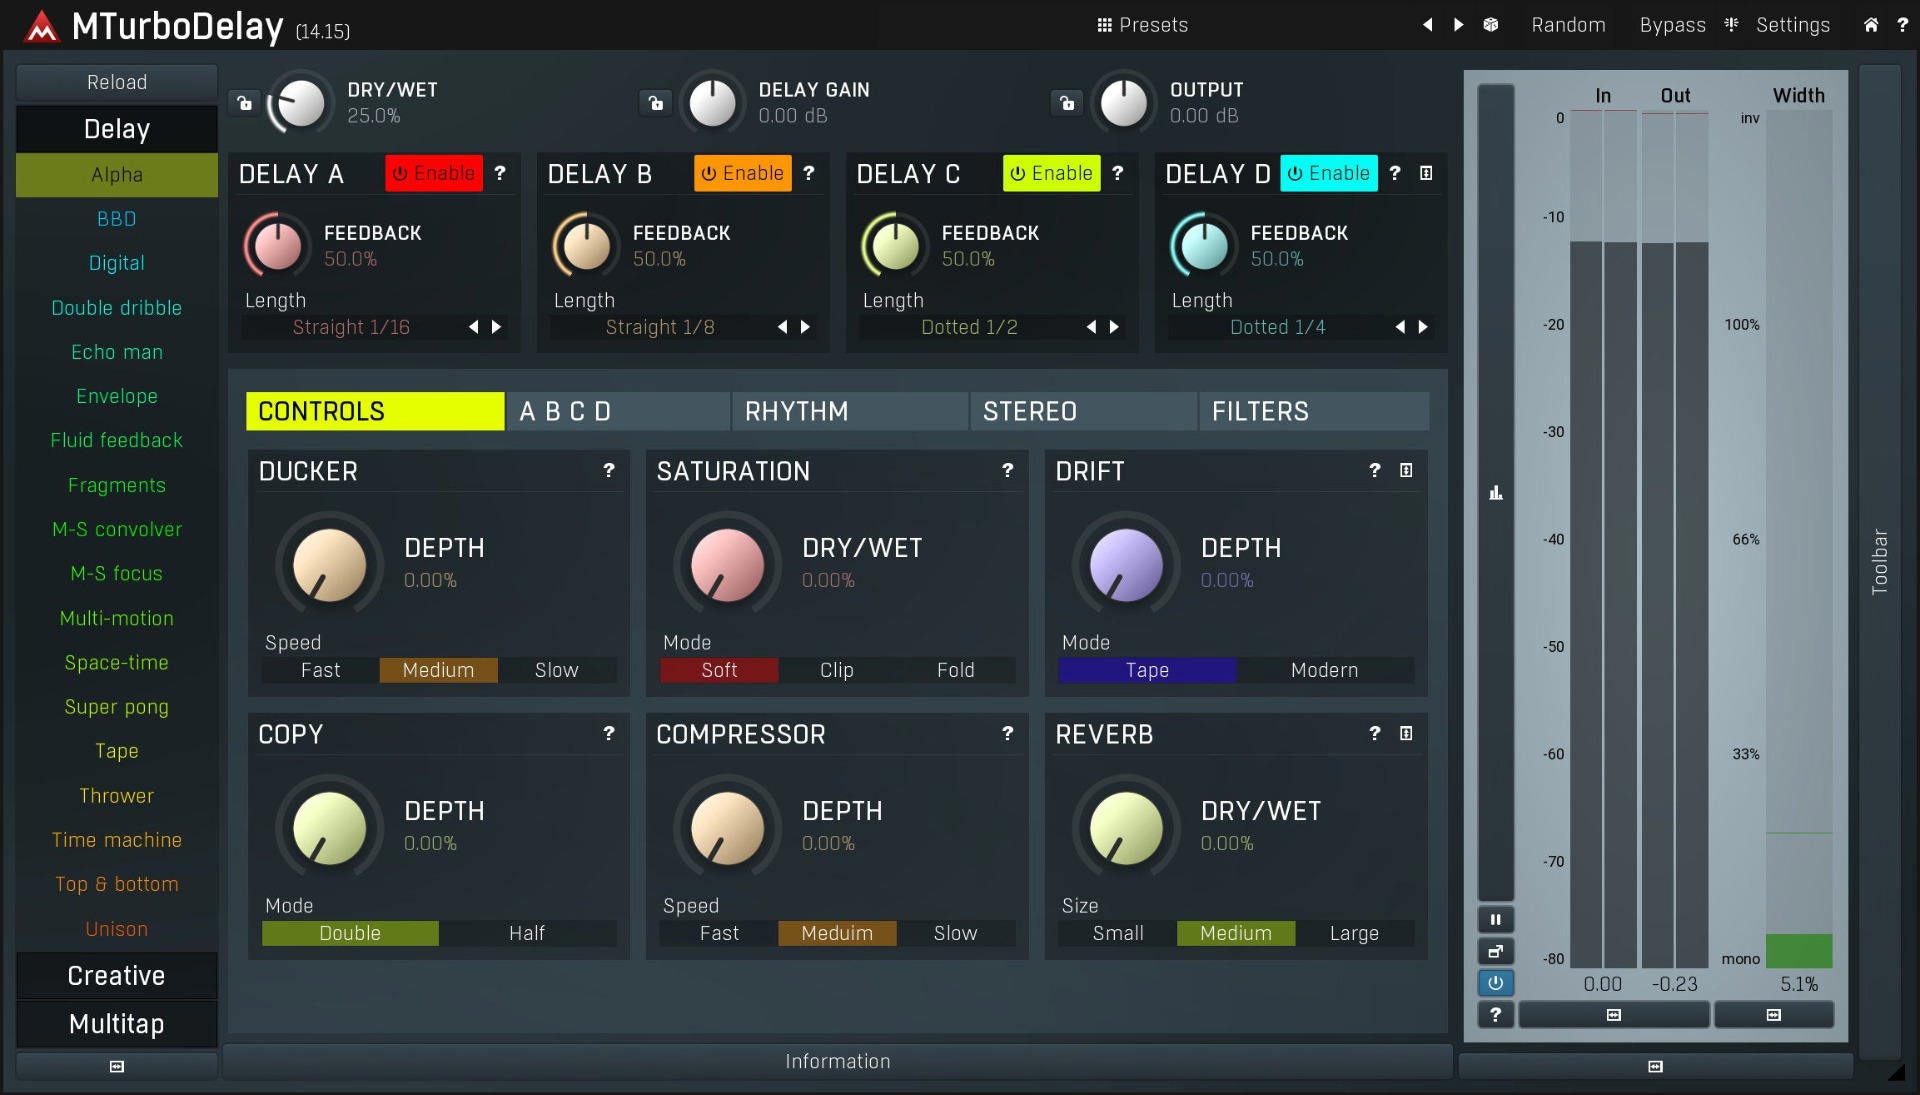This screenshot has height=1095, width=1920.
Task: Toggle the meter power button
Action: tap(1496, 983)
